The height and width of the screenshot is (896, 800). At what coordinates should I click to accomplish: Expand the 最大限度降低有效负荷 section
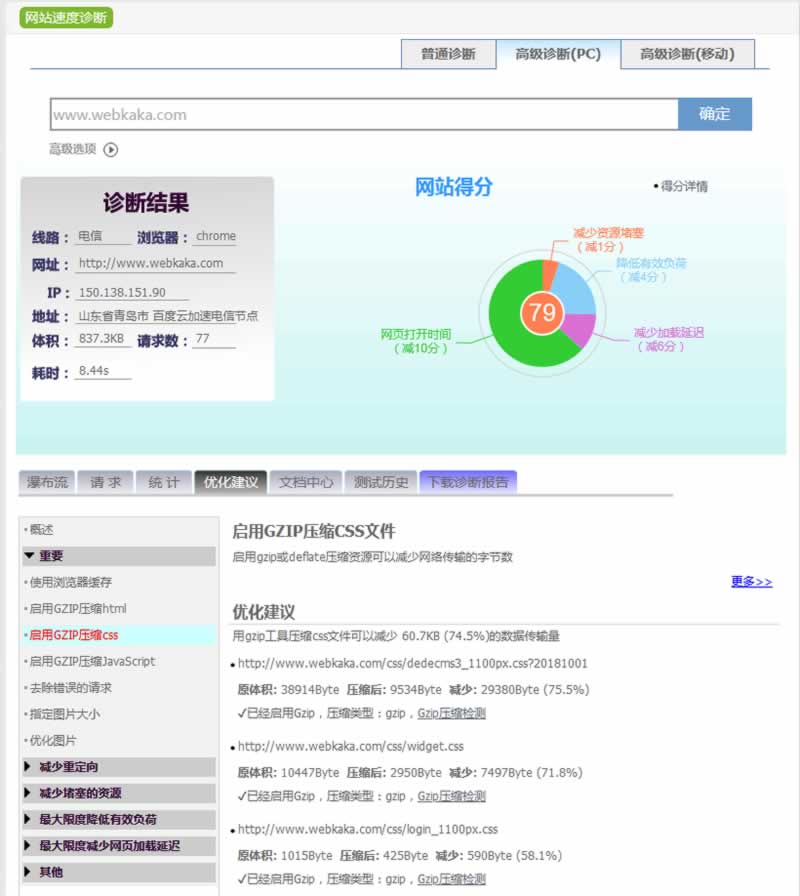pyautogui.click(x=119, y=819)
